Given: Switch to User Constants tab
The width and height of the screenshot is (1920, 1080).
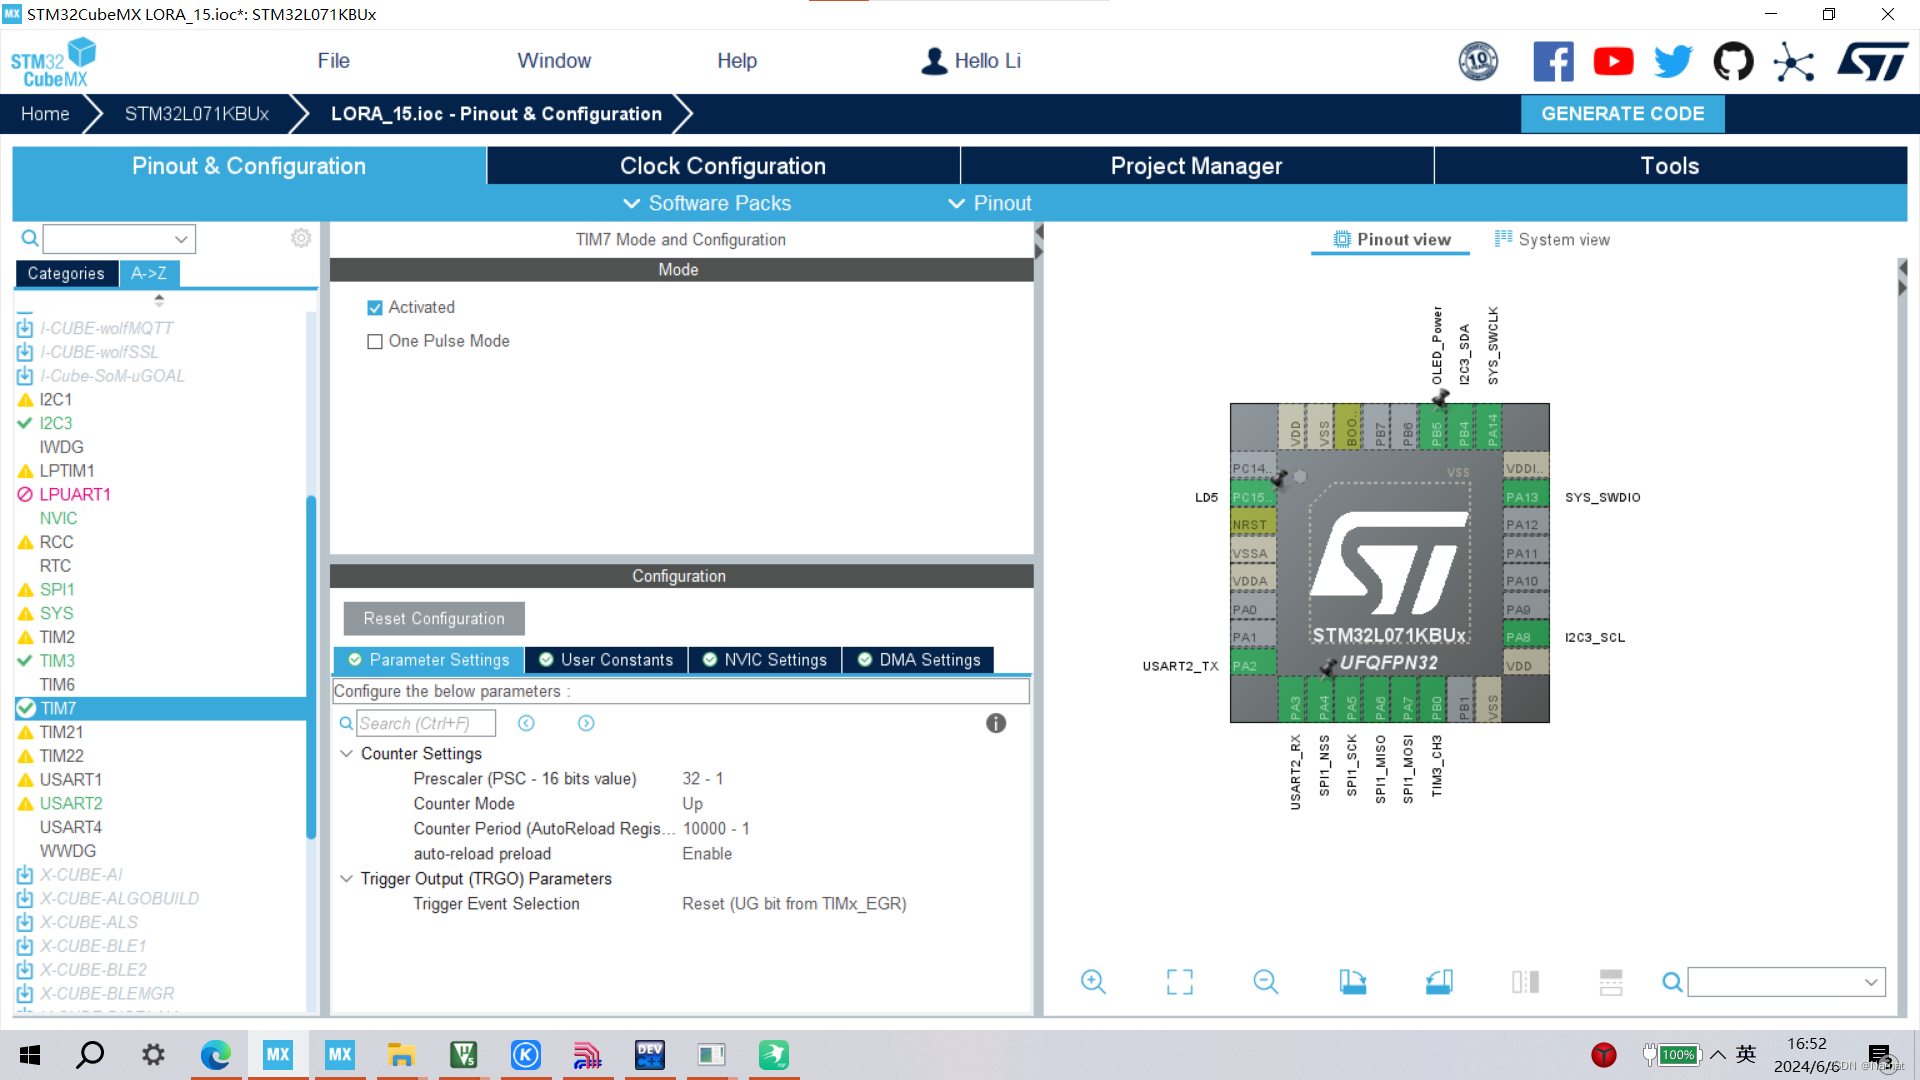Looking at the screenshot, I should 606,660.
